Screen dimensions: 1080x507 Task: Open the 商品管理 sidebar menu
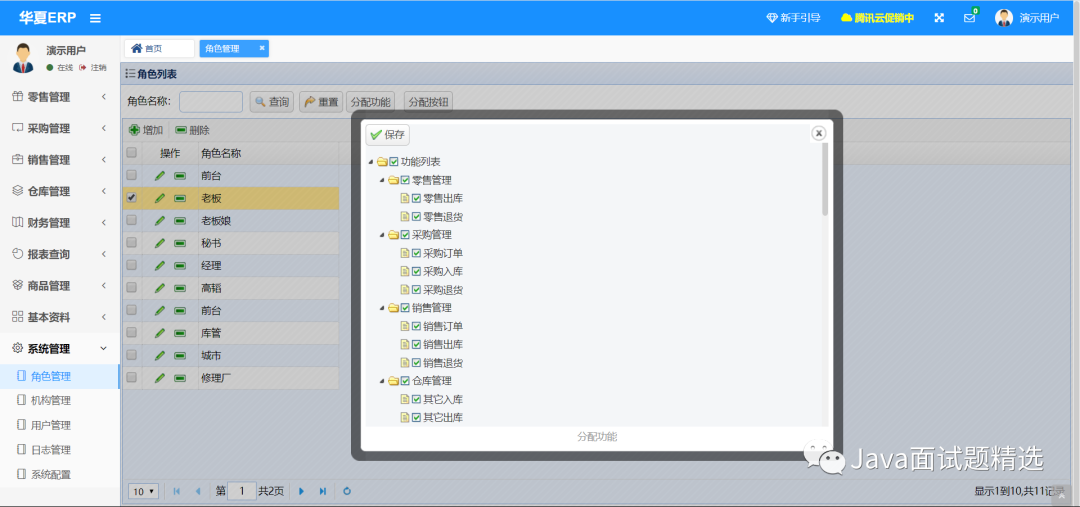60,285
